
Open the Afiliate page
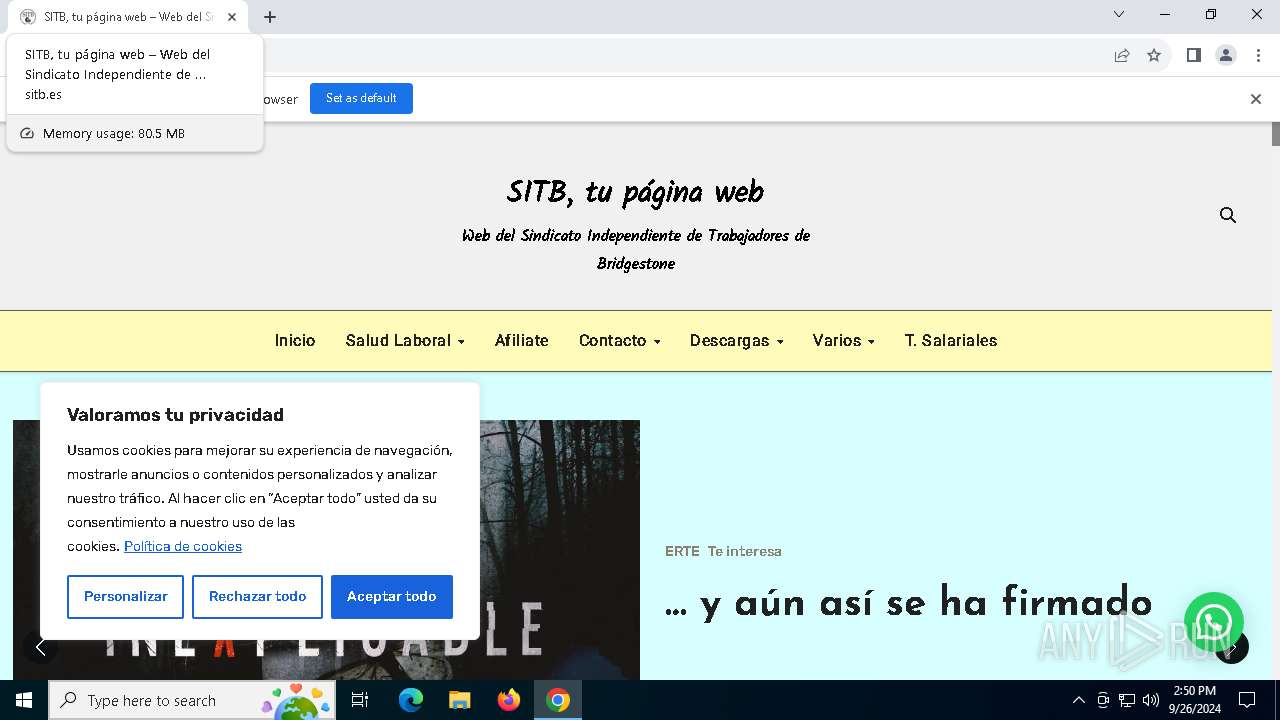pyautogui.click(x=522, y=341)
